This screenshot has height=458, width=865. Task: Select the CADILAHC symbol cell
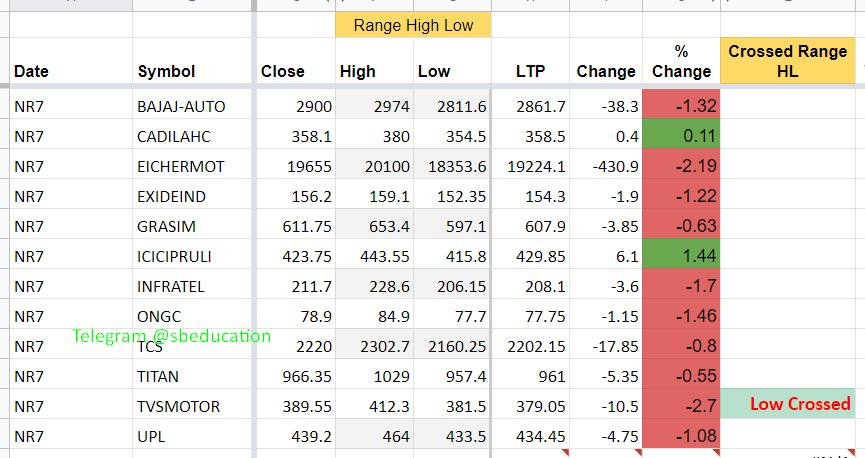click(191, 136)
